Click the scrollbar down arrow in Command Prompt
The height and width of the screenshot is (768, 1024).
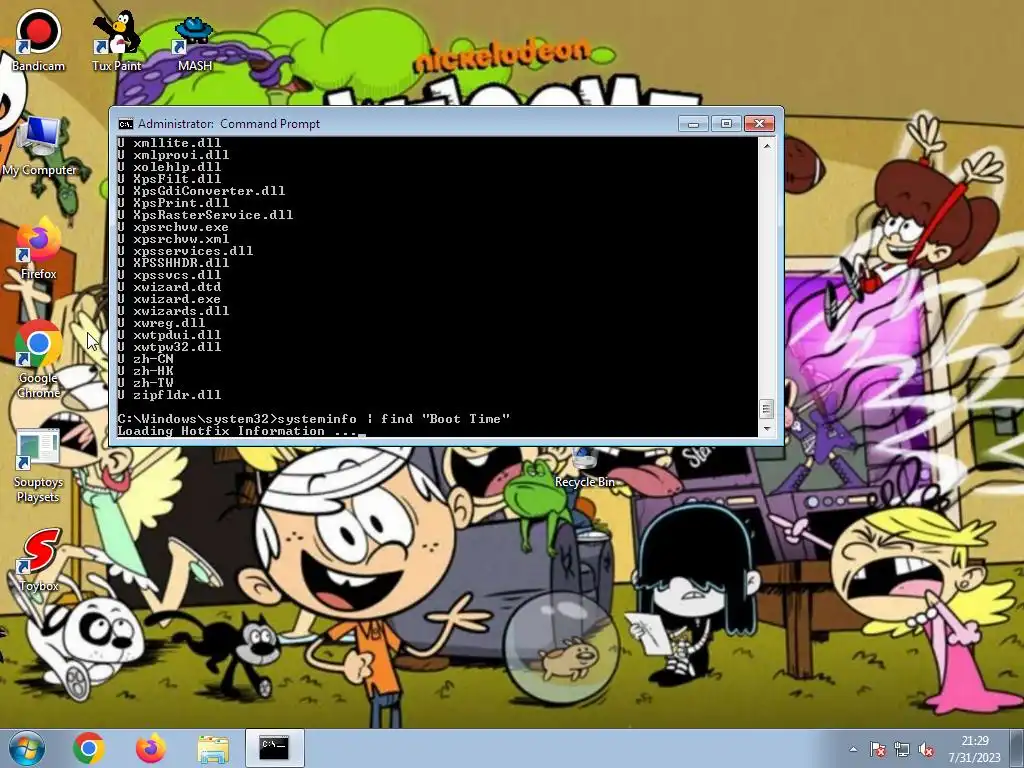[x=767, y=428]
